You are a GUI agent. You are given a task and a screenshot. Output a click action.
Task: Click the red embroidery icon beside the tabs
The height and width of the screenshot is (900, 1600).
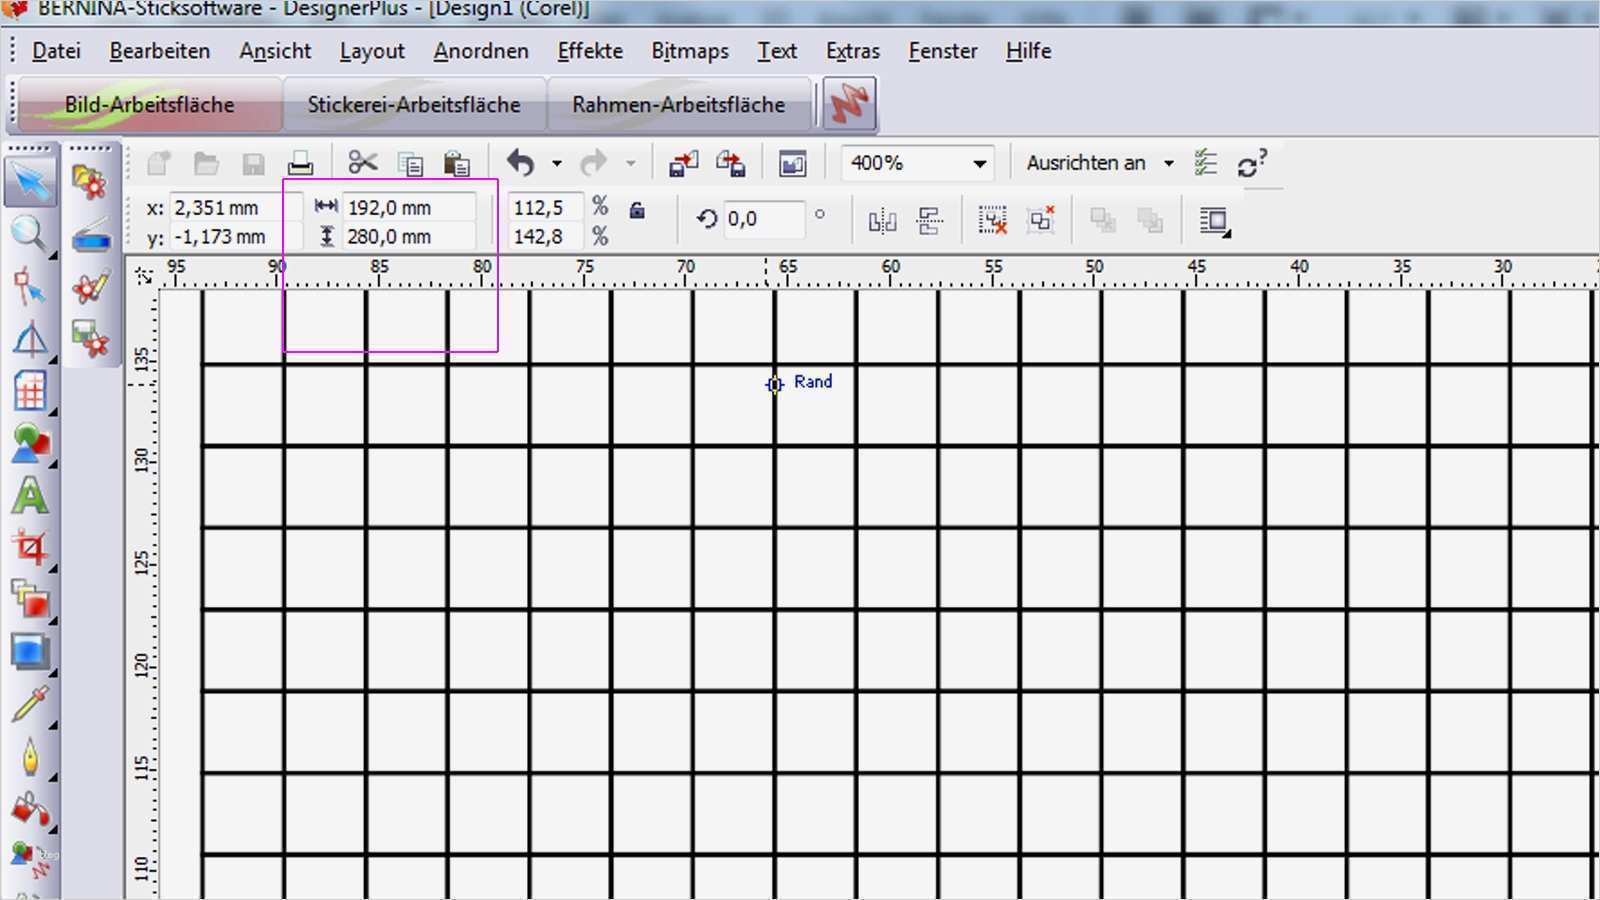click(x=849, y=104)
